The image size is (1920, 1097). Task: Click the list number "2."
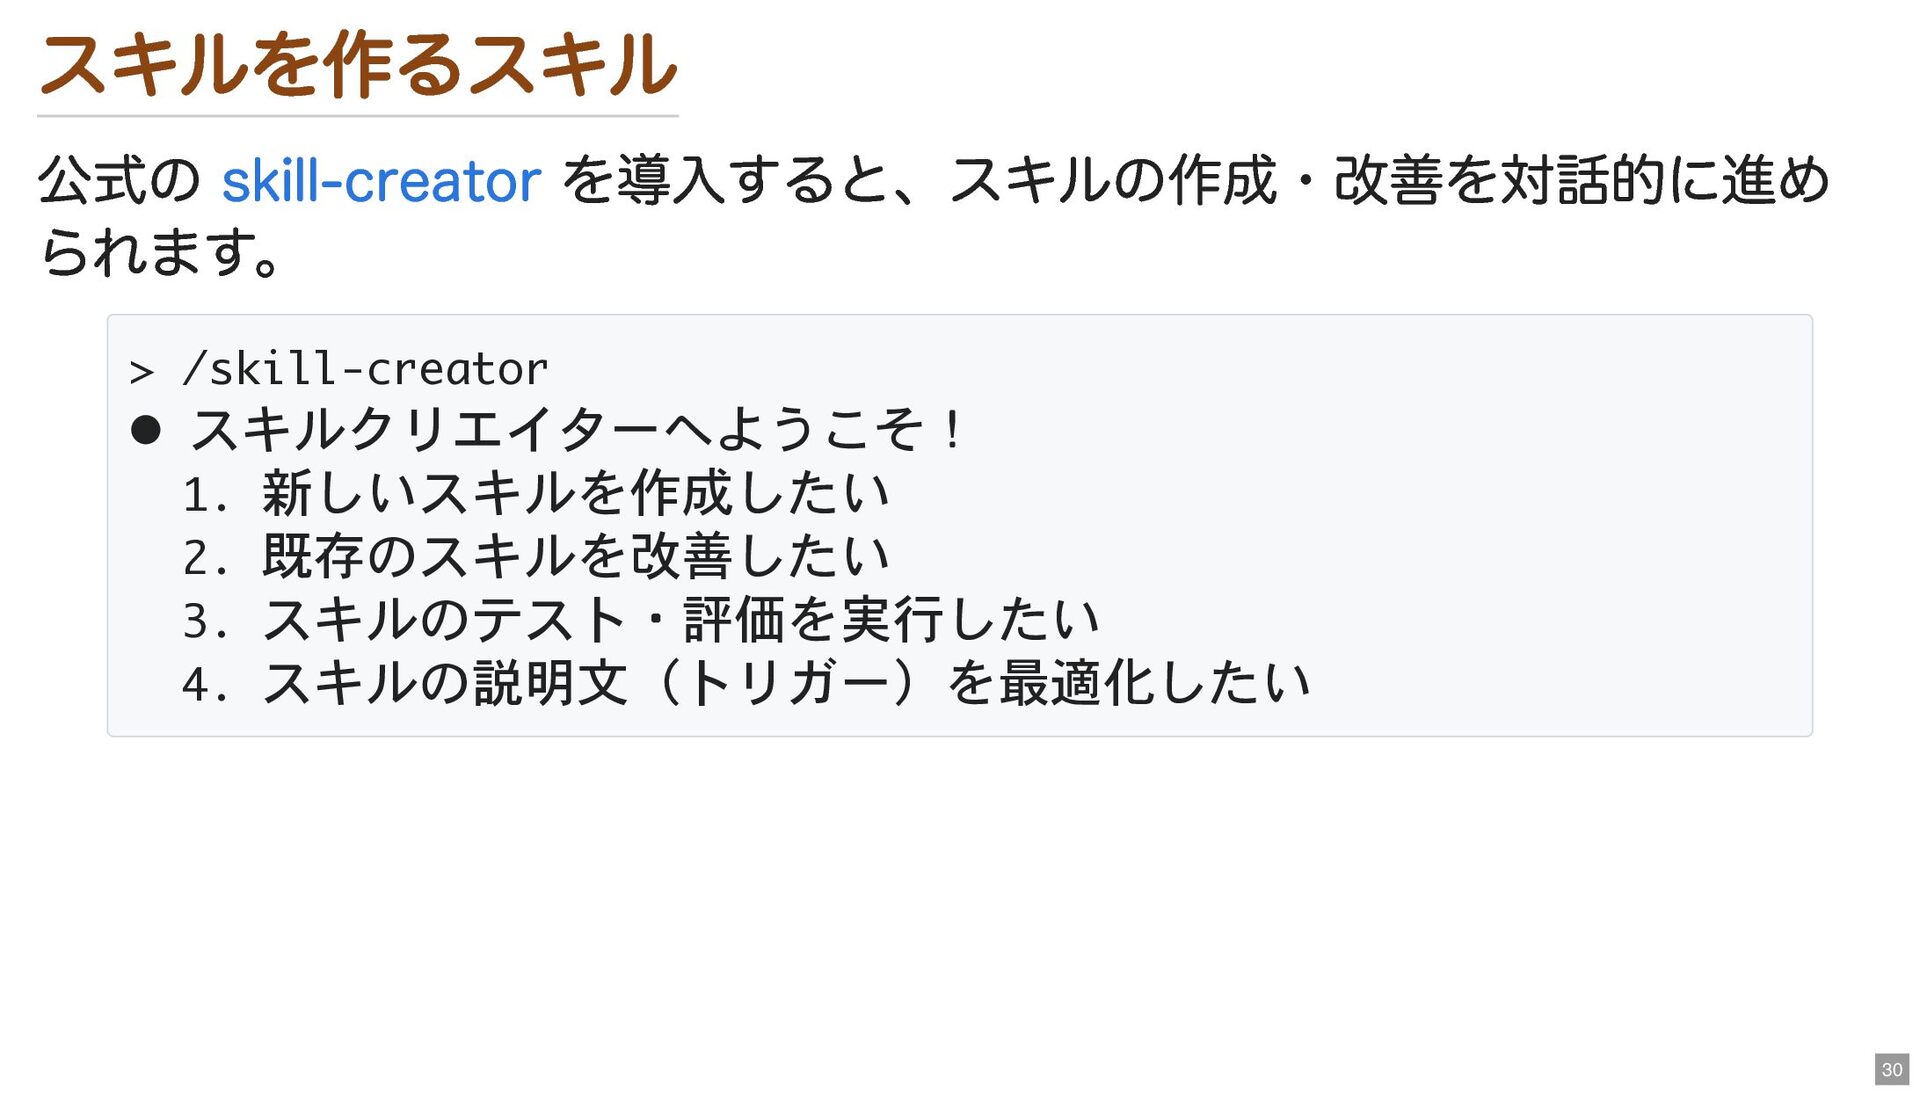click(205, 559)
